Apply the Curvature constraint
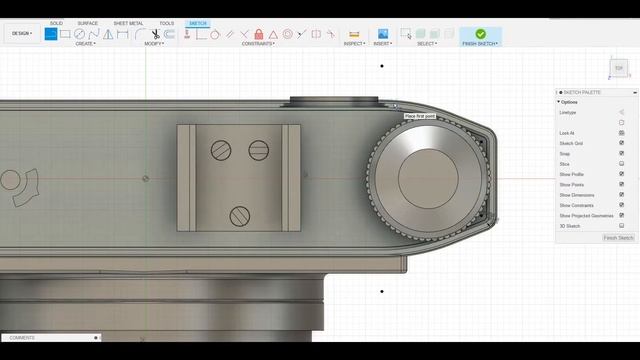The height and width of the screenshot is (360, 640). tap(331, 34)
